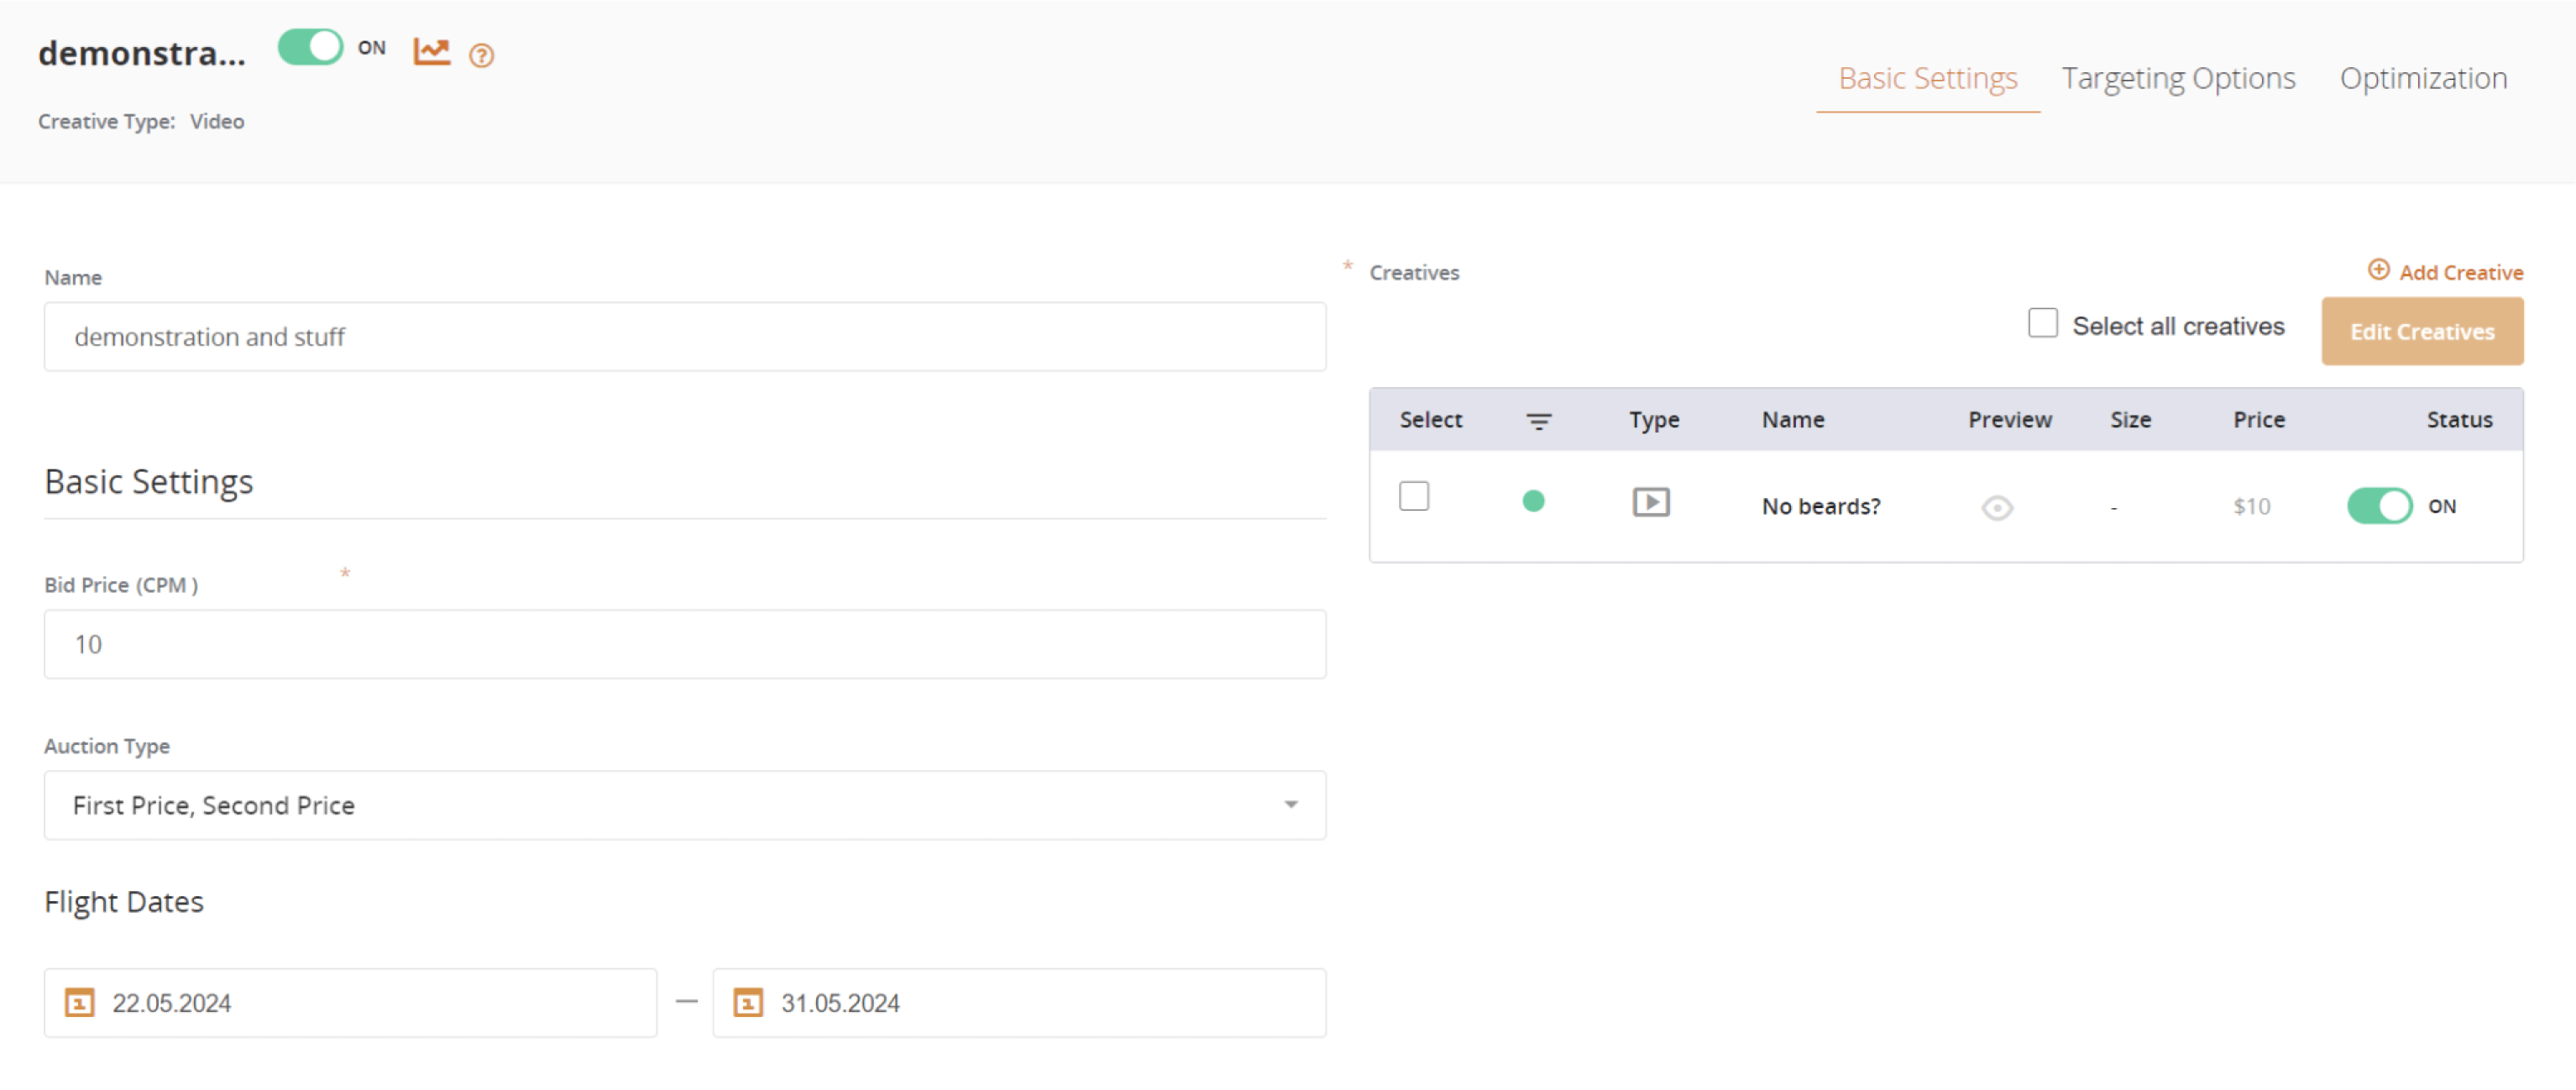Viewport: 2576px width, 1090px height.
Task: Click the end date calendar icon
Action: click(747, 1002)
